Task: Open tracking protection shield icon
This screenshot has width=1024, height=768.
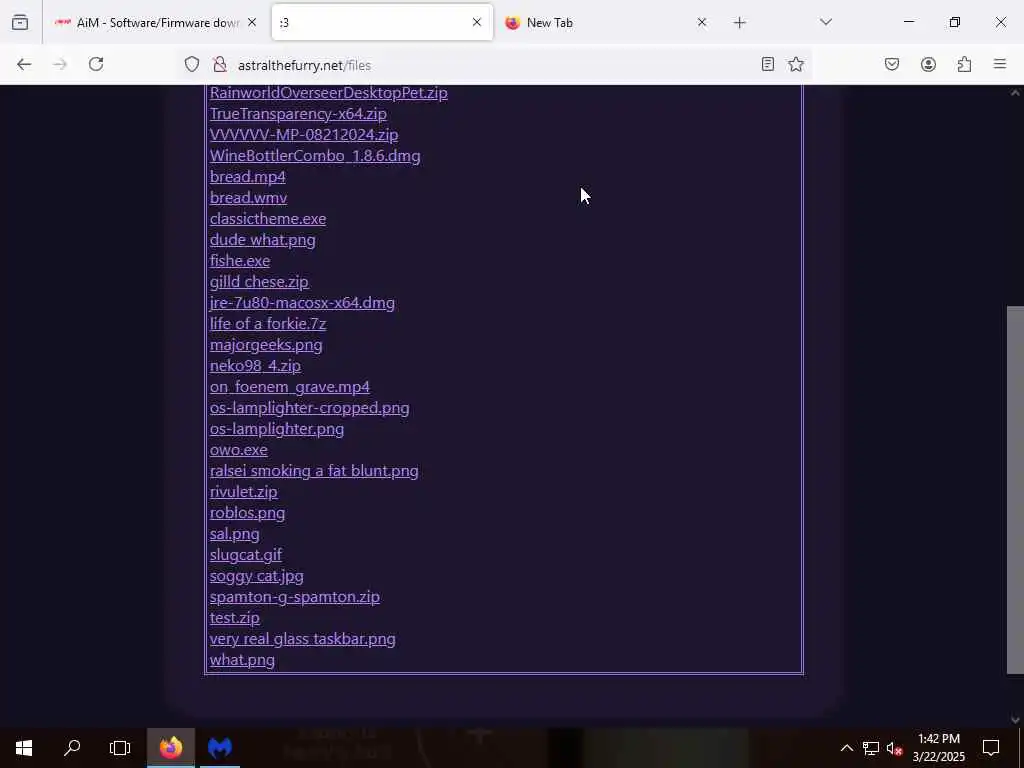Action: click(191, 64)
